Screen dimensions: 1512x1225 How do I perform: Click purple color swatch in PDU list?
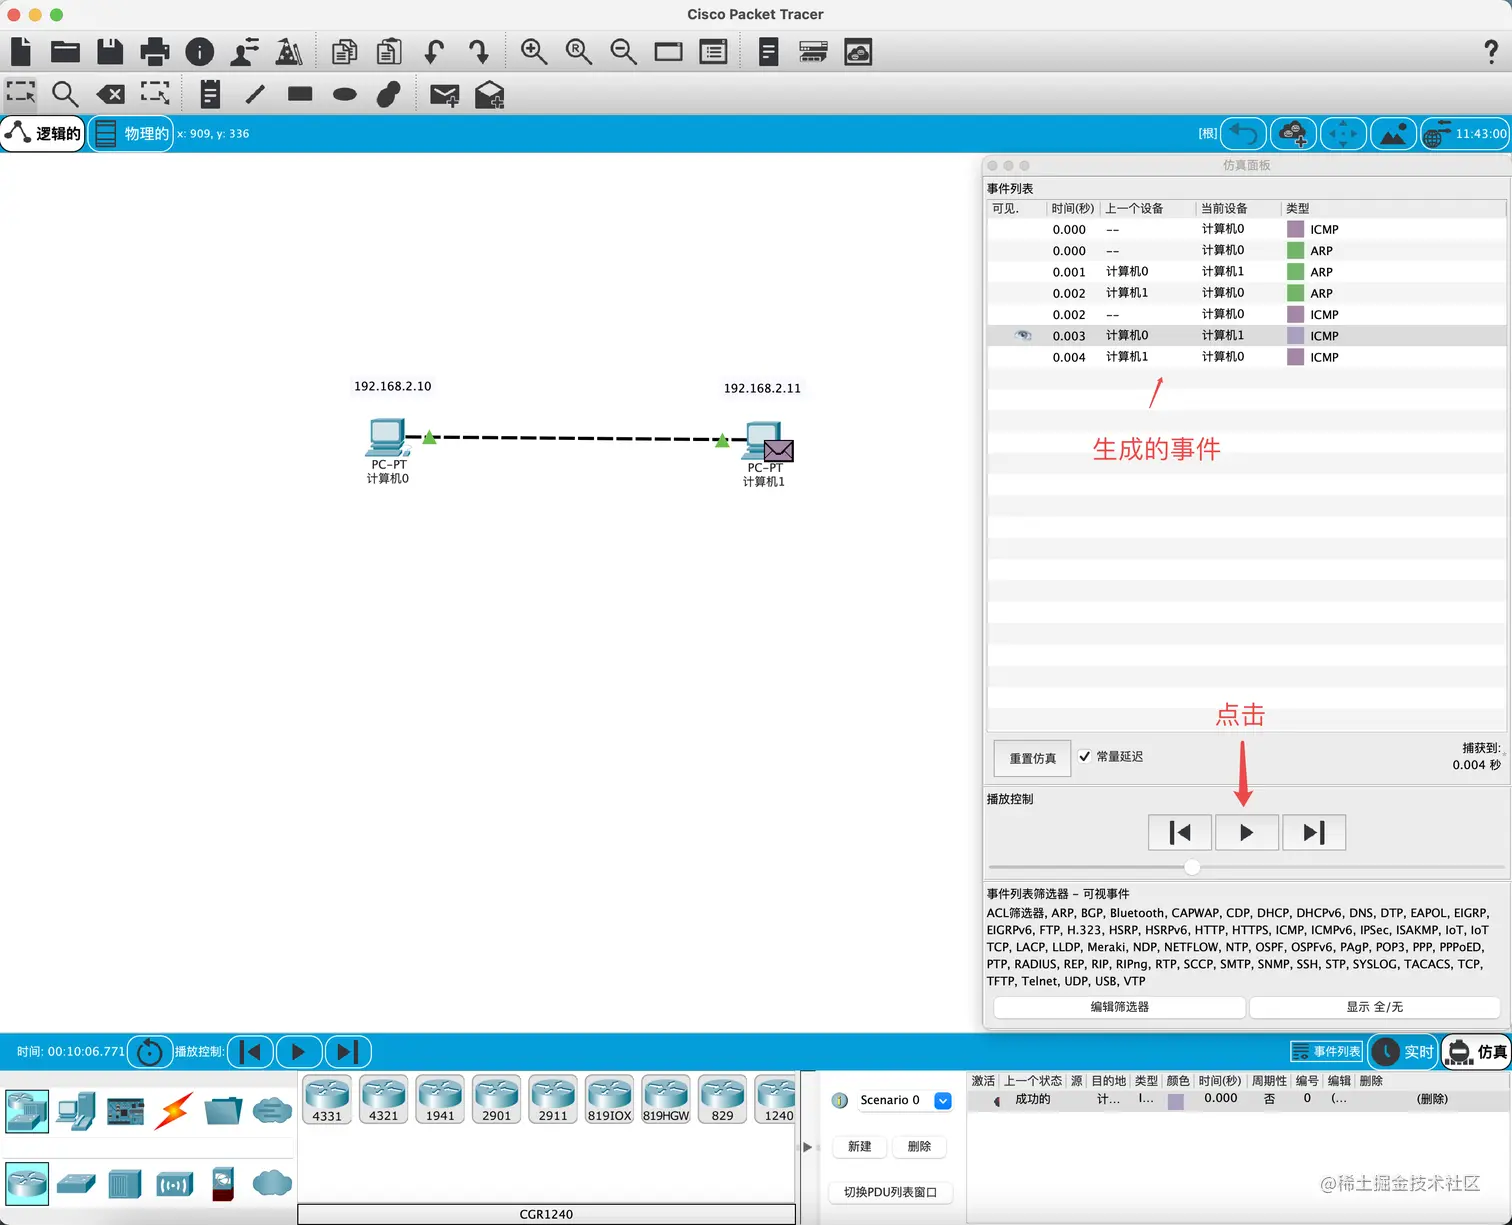click(1176, 1100)
